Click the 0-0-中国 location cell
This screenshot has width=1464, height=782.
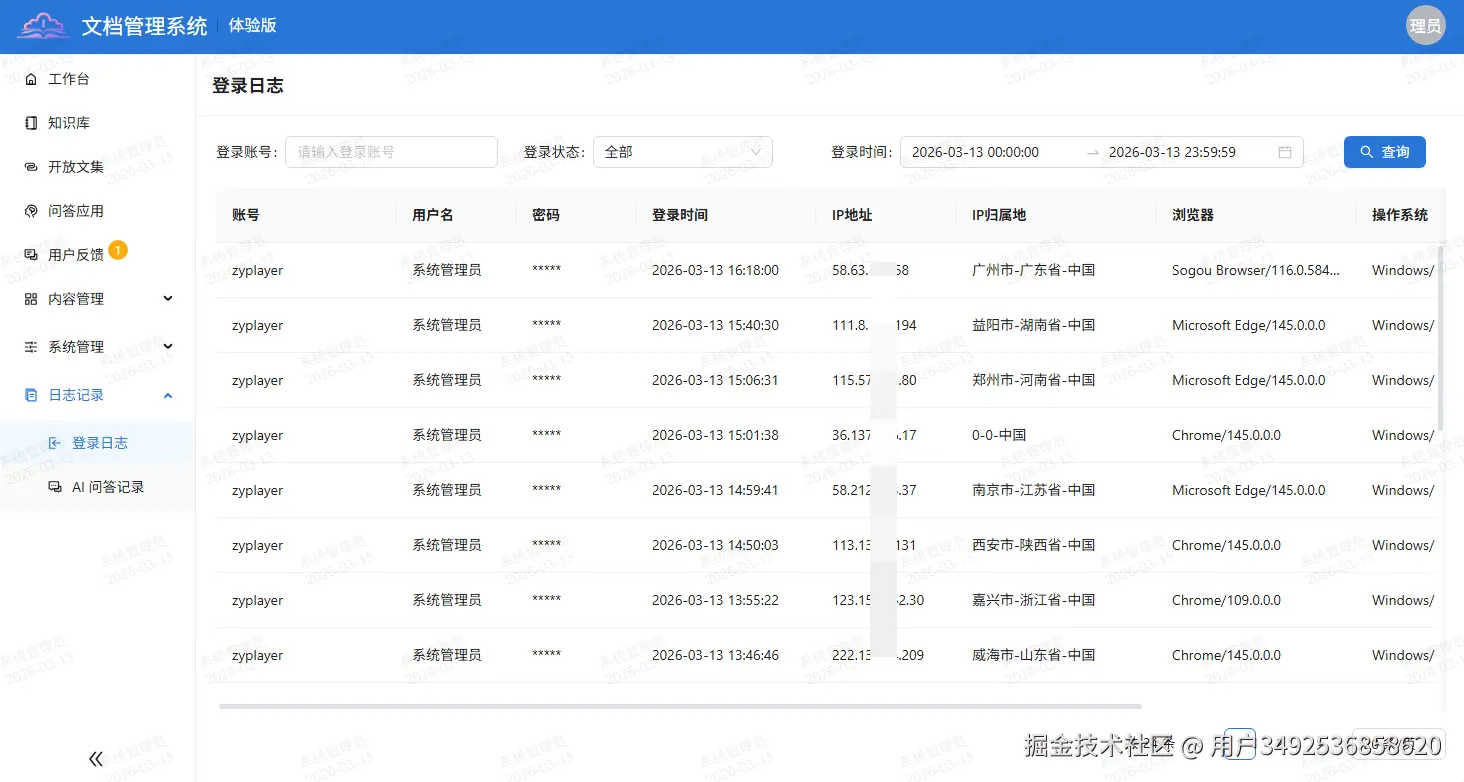999,435
